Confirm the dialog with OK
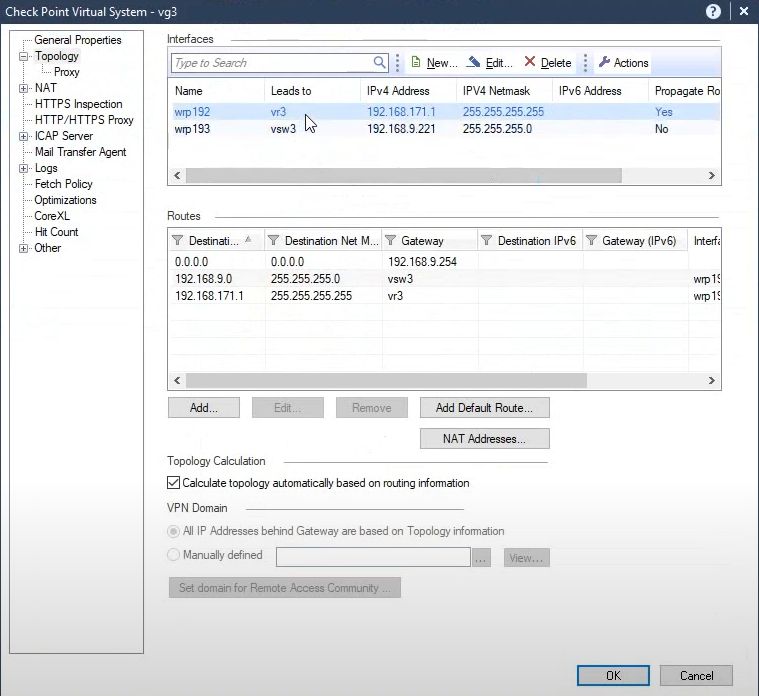The height and width of the screenshot is (696, 759). coord(613,675)
